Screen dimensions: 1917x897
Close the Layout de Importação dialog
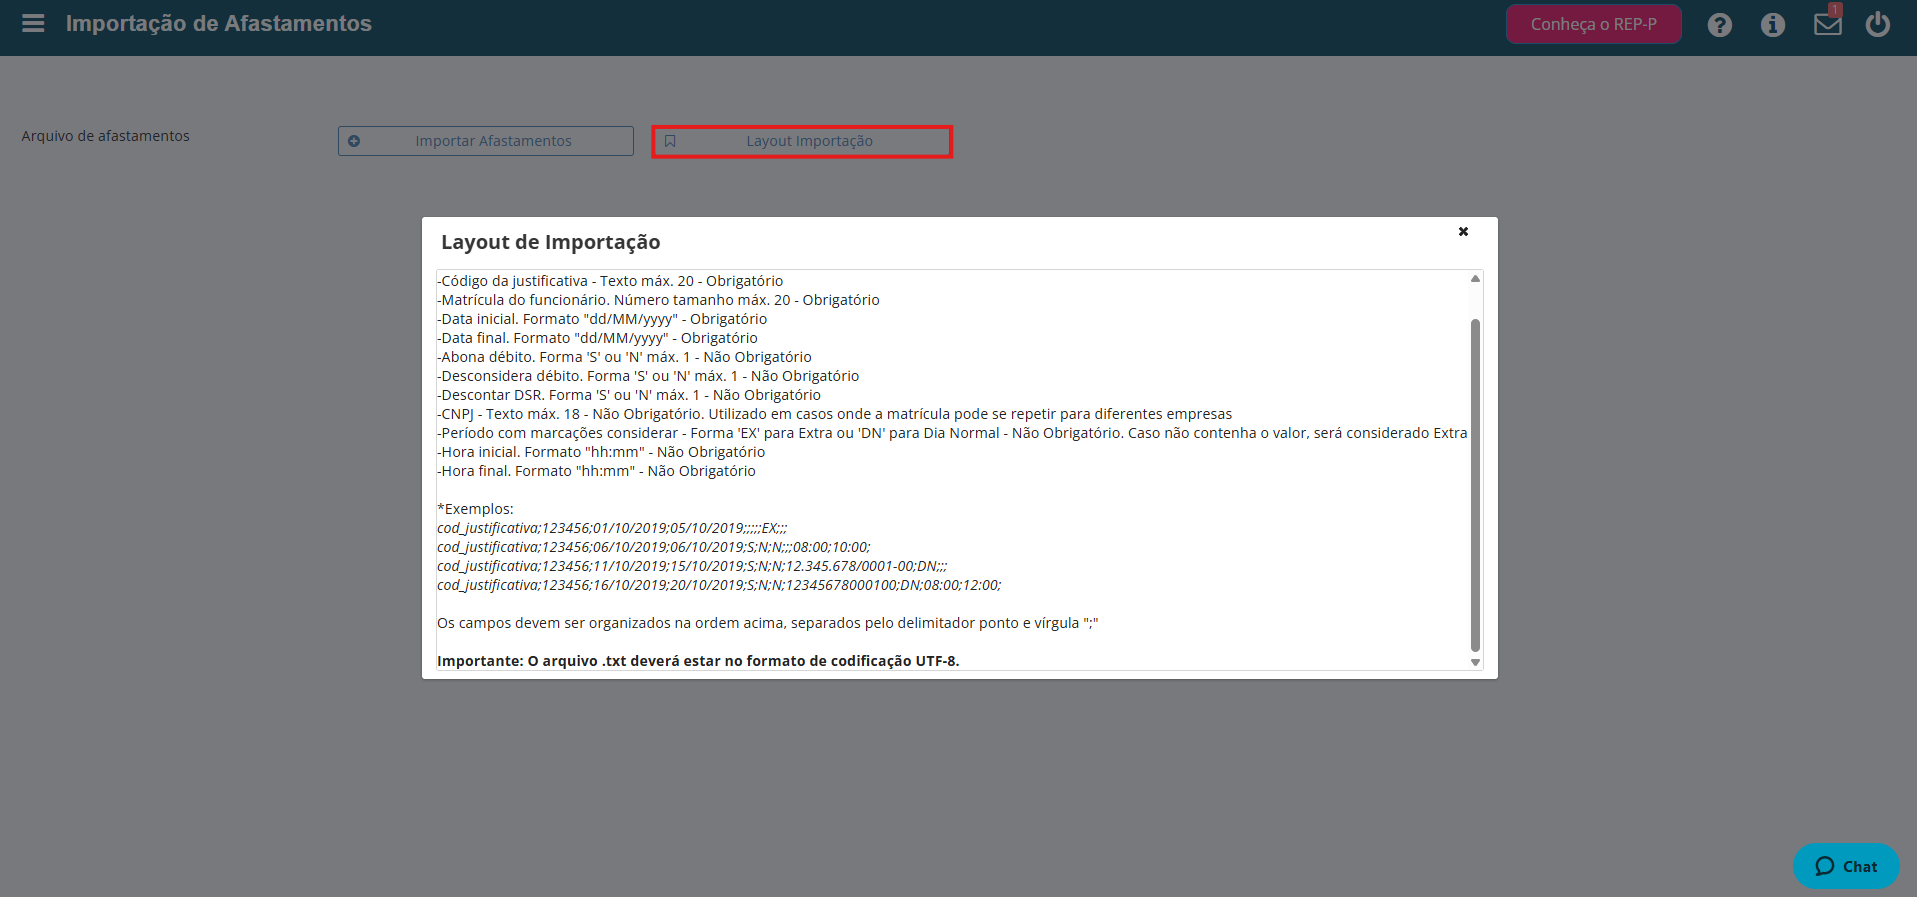tap(1463, 231)
